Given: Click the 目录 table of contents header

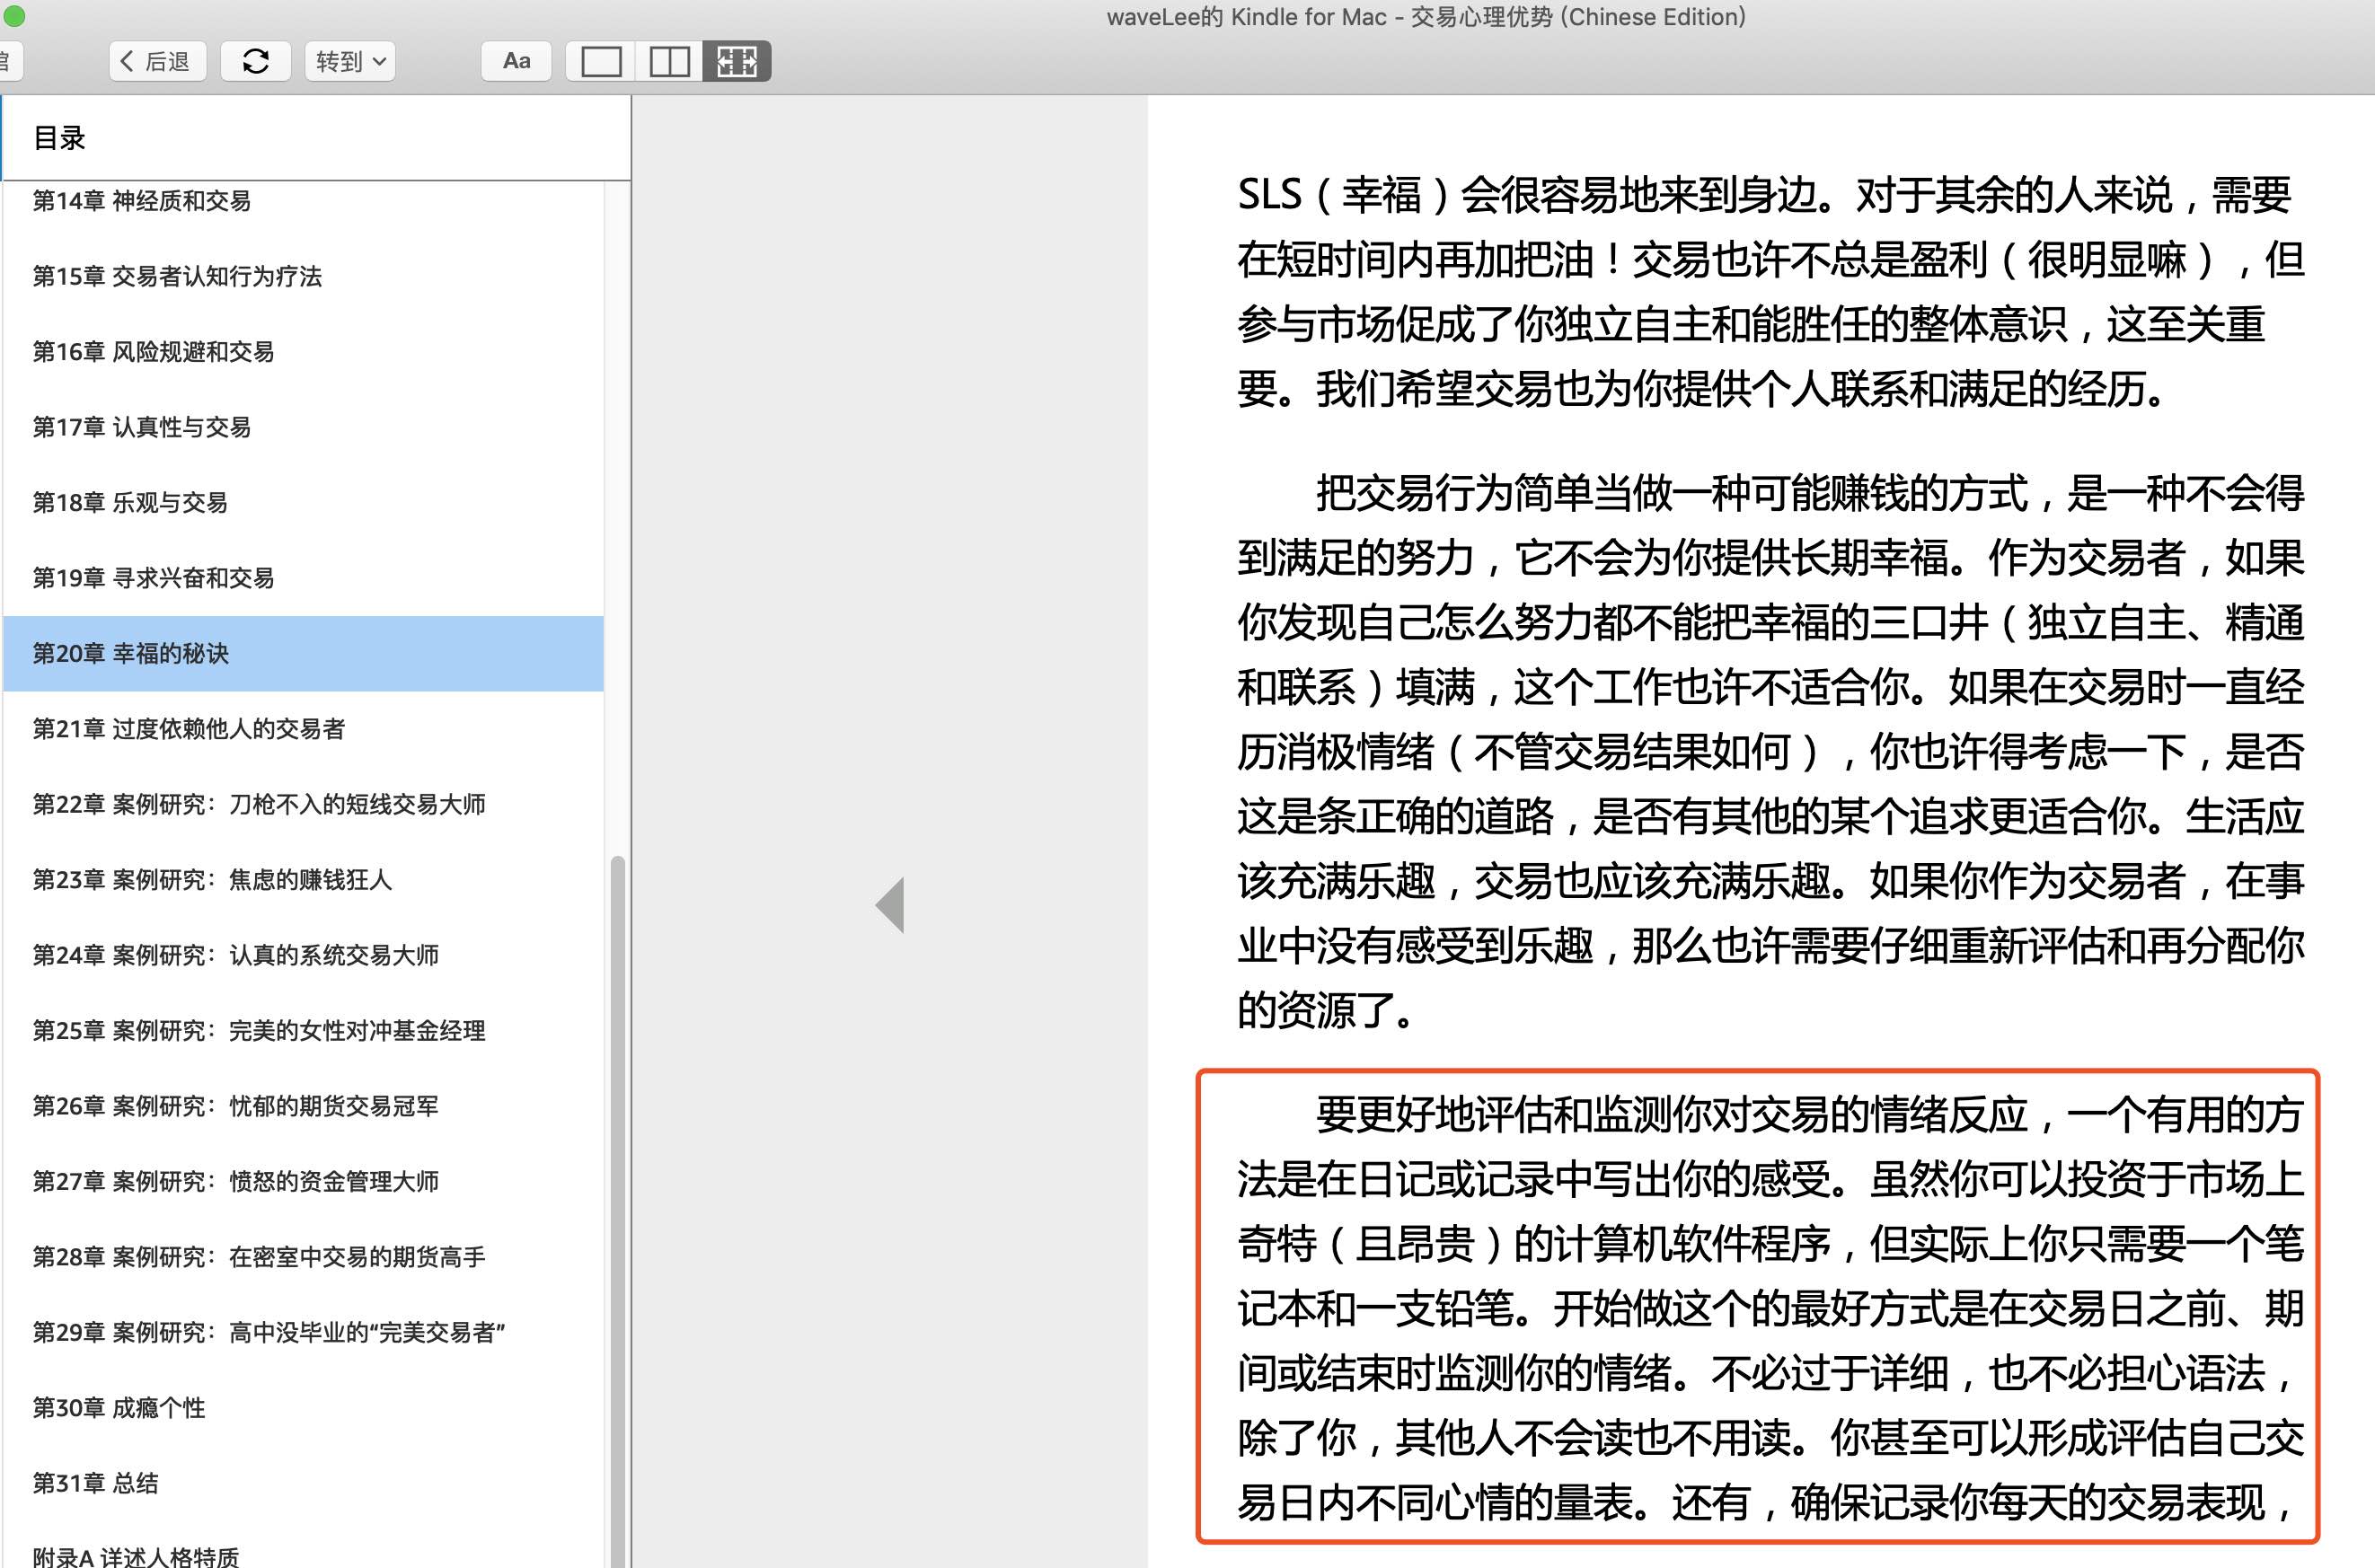Looking at the screenshot, I should [x=60, y=138].
